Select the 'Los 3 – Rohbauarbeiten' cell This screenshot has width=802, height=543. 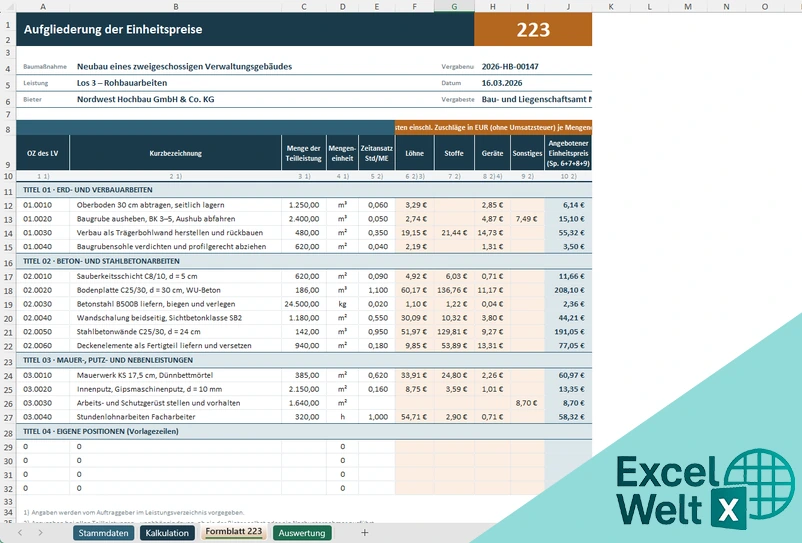click(x=122, y=83)
